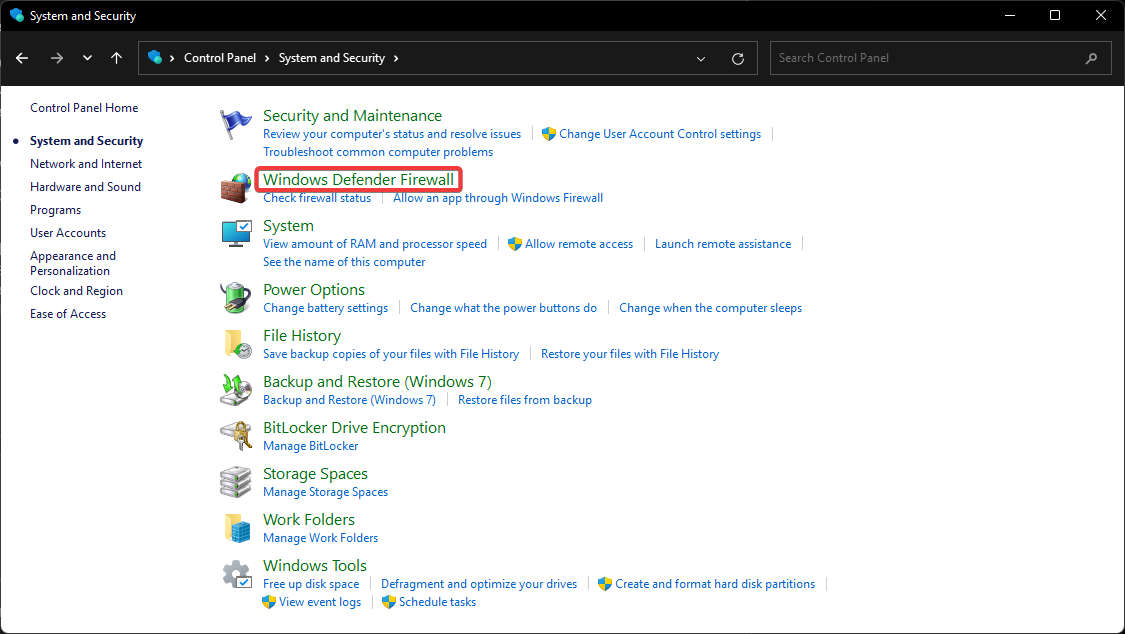Expand chevron after System and Security breadcrumb
Image resolution: width=1125 pixels, height=634 pixels.
395,58
